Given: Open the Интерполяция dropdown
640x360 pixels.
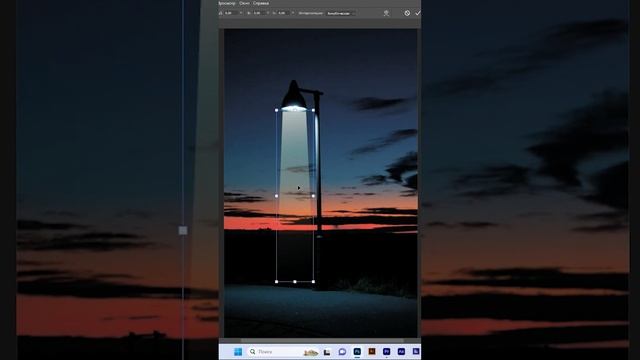Looking at the screenshot, I should click(x=340, y=13).
